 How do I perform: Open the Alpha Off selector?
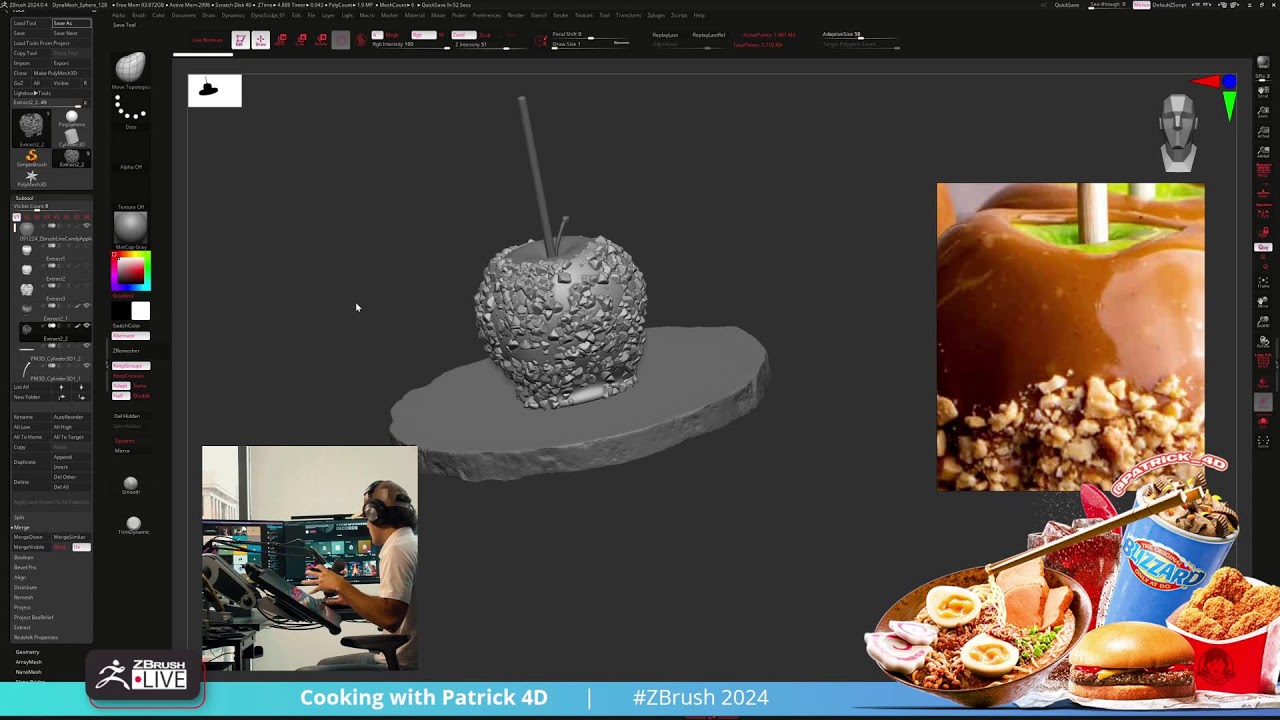[130, 150]
